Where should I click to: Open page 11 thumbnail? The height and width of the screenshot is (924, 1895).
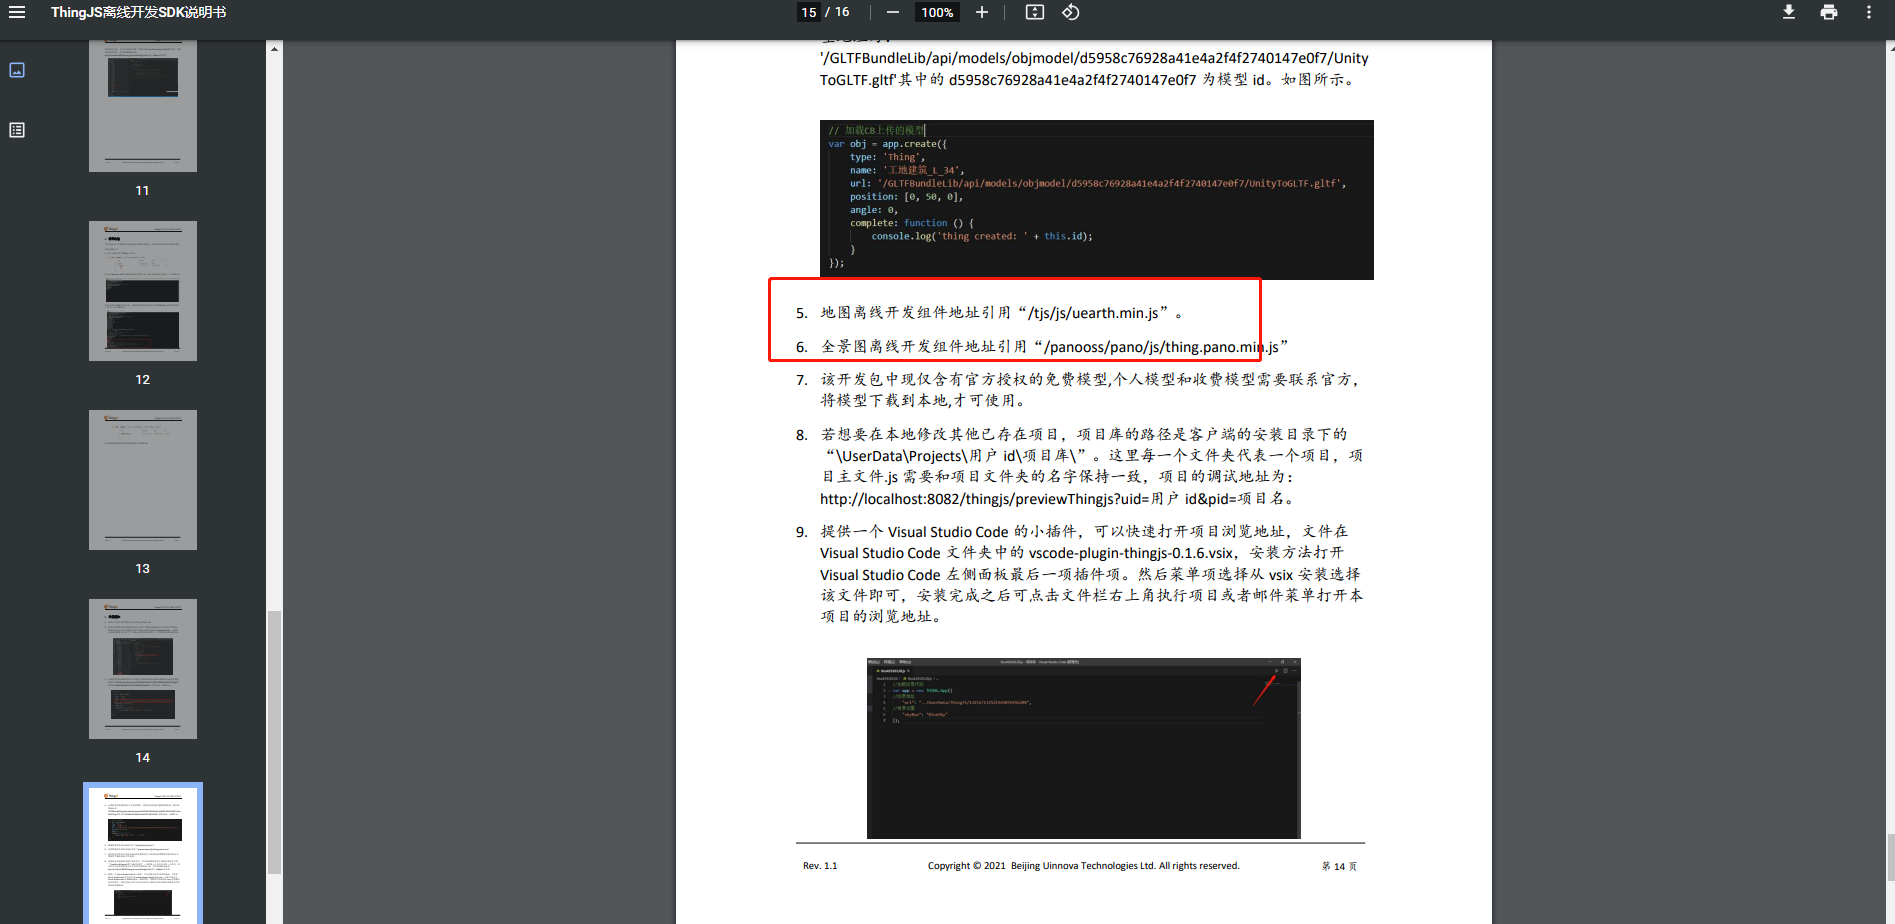143,106
